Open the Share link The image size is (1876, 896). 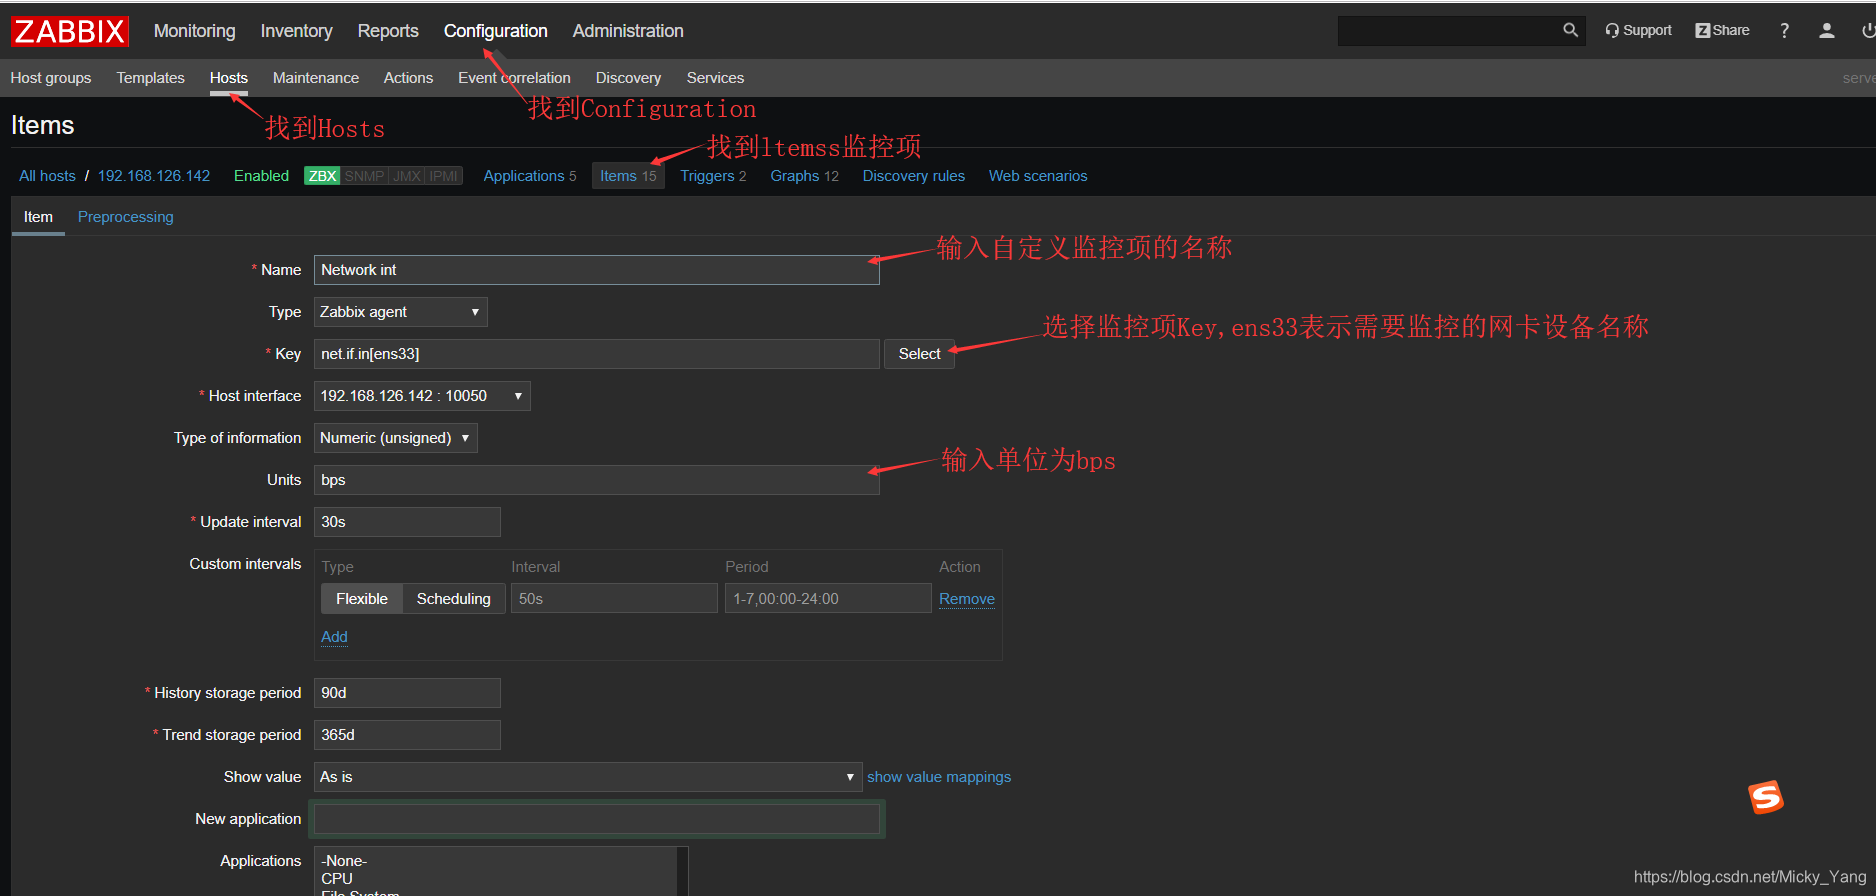[1722, 31]
